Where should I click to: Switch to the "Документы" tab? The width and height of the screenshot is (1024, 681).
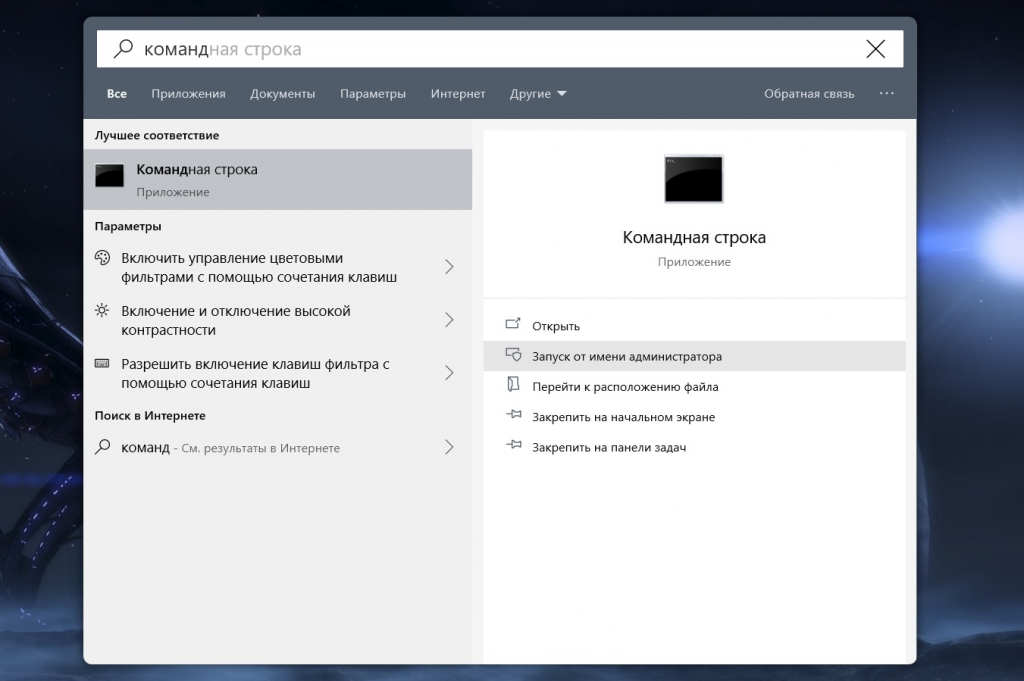pos(282,93)
